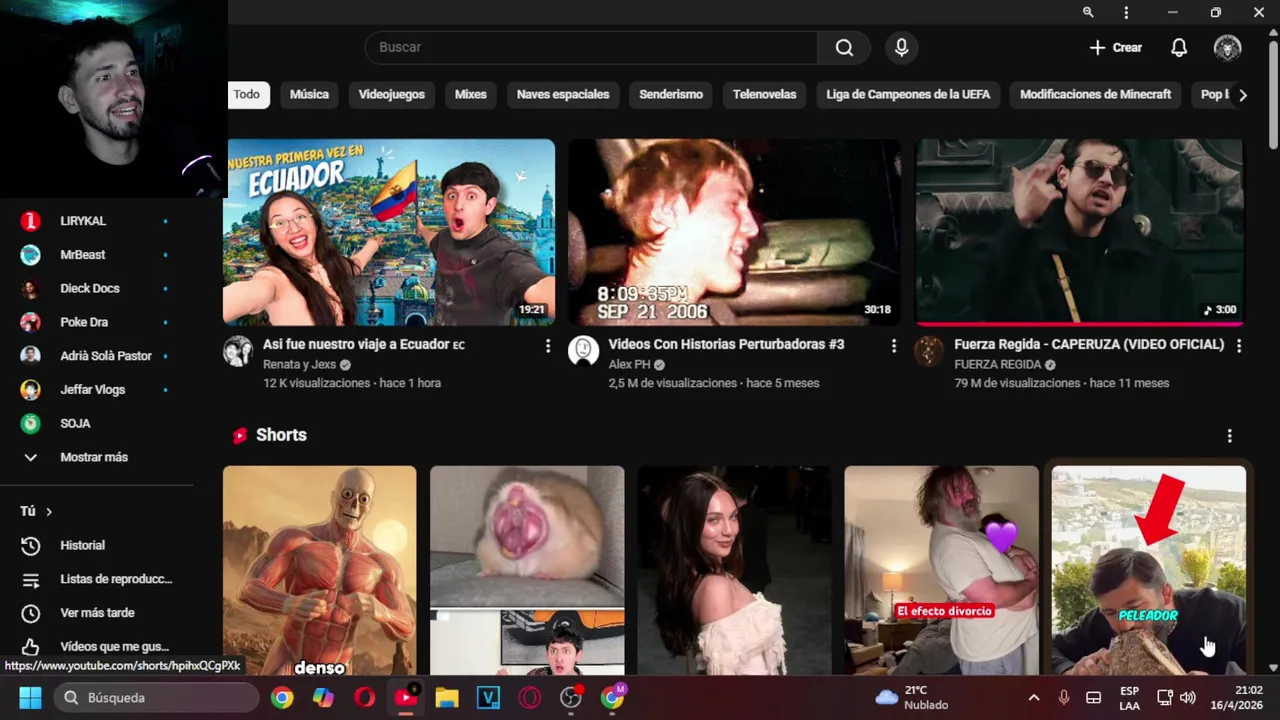The width and height of the screenshot is (1280, 720).
Task: Expand subscriptions with Mostrar más
Action: [x=95, y=457]
